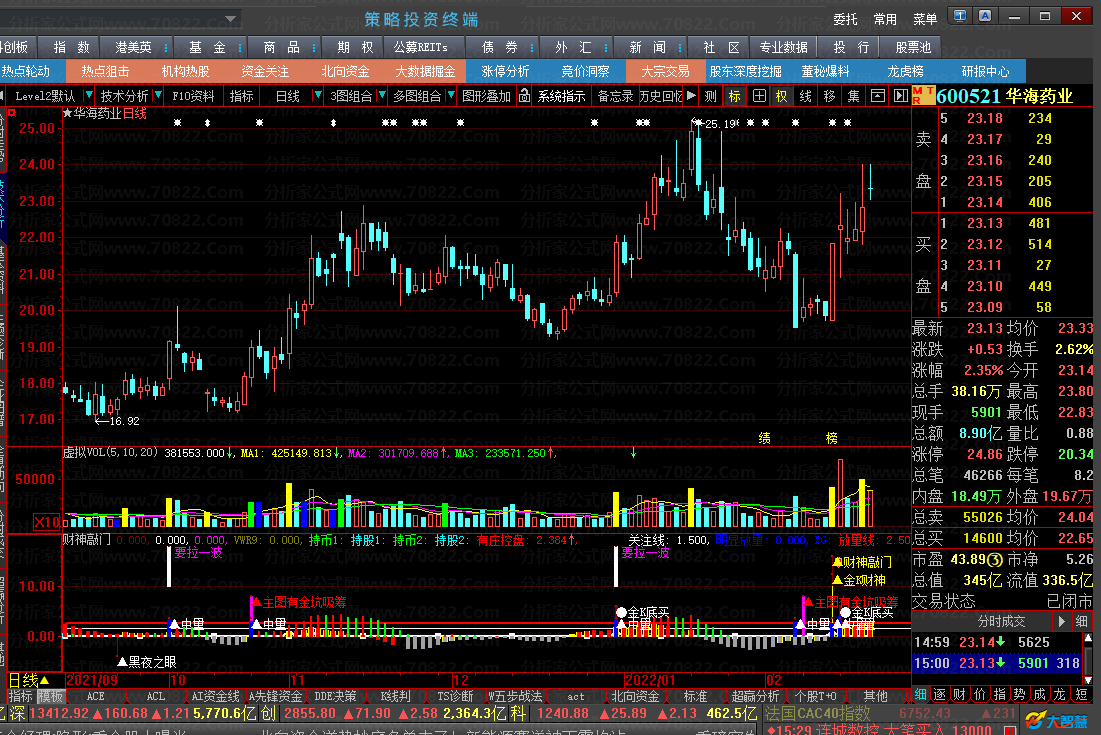Switch to the ACE indicator tab
This screenshot has width=1101, height=735.
(95, 696)
